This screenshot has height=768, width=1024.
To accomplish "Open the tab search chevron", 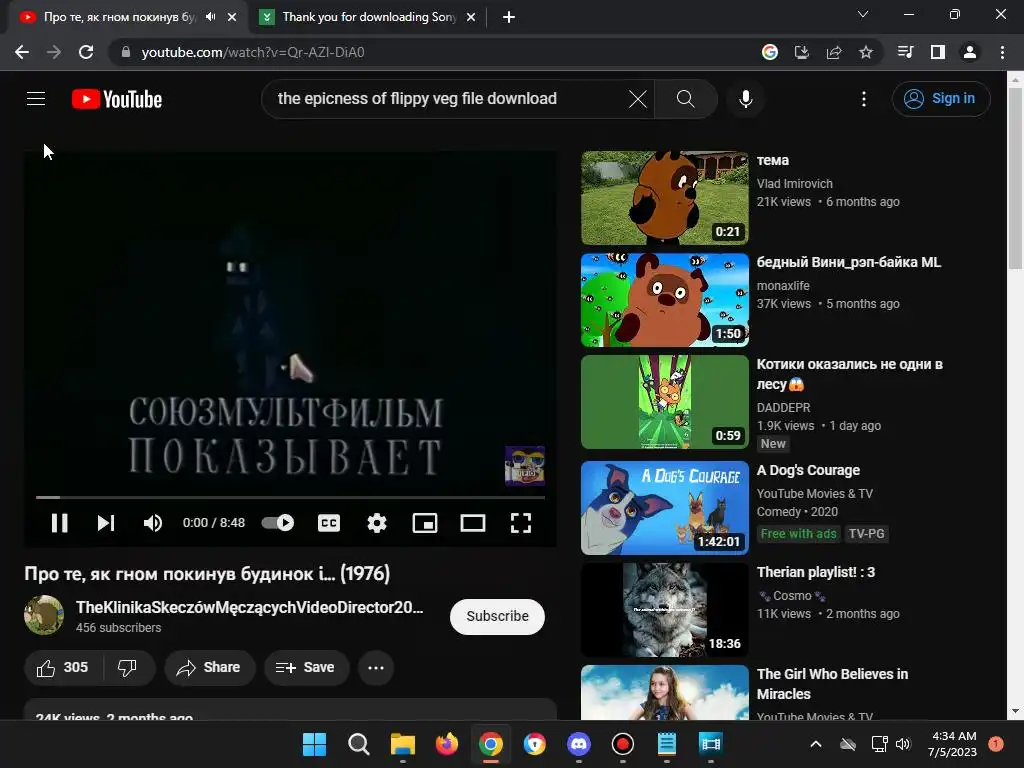I will pyautogui.click(x=863, y=14).
